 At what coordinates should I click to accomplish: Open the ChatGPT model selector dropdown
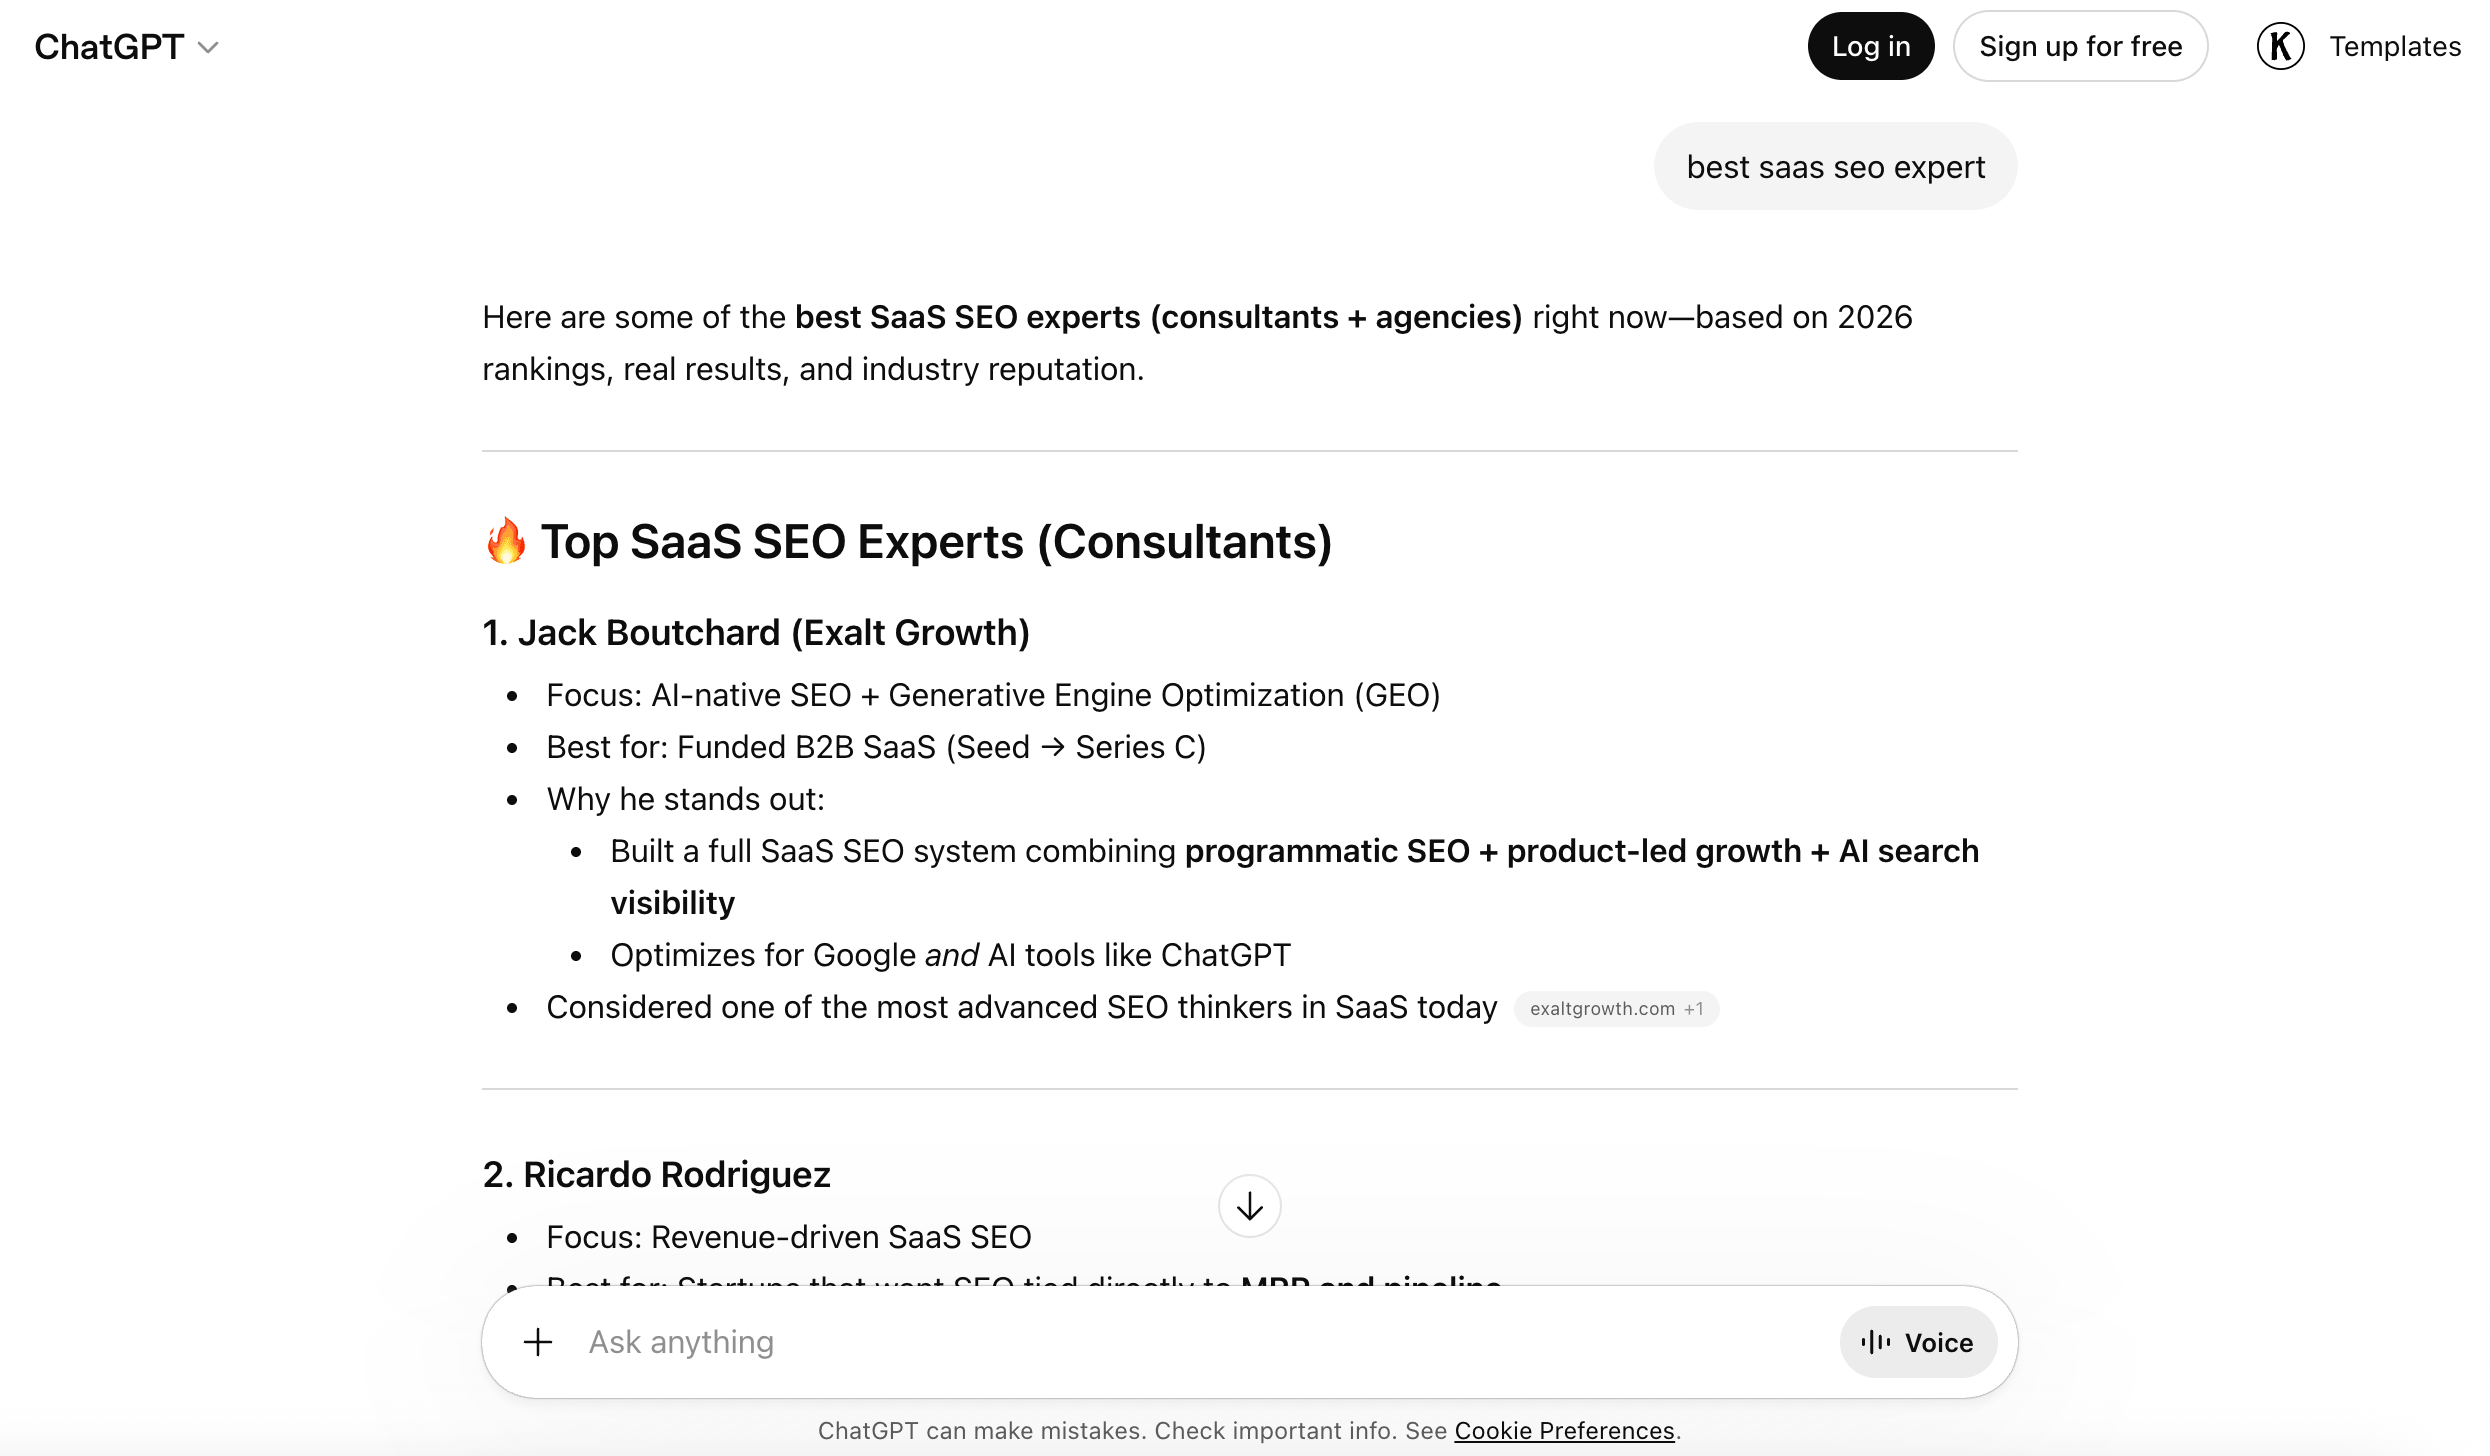[x=126, y=47]
